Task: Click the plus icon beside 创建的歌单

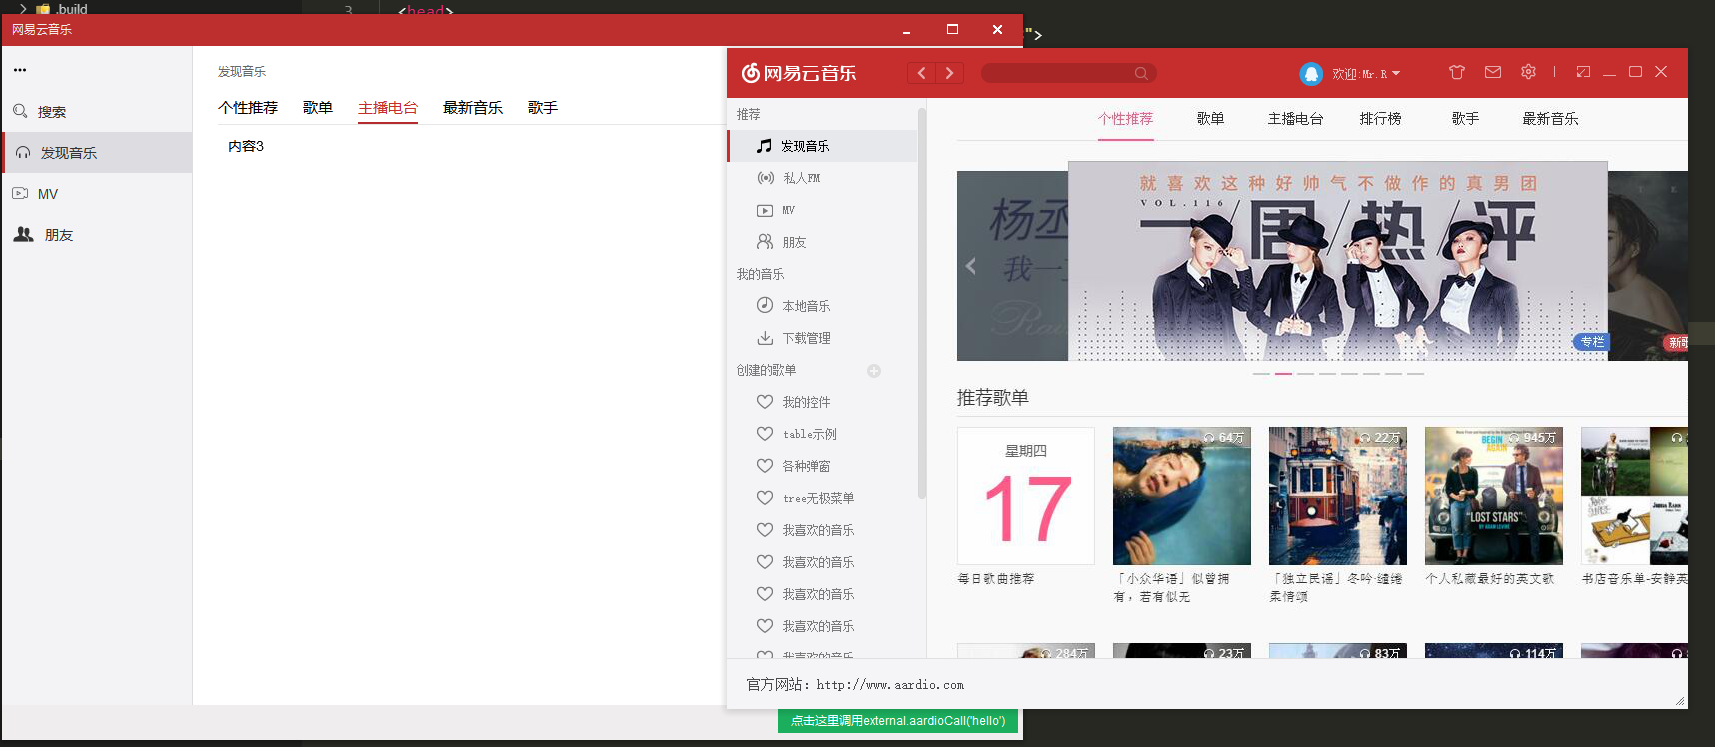Action: point(874,371)
